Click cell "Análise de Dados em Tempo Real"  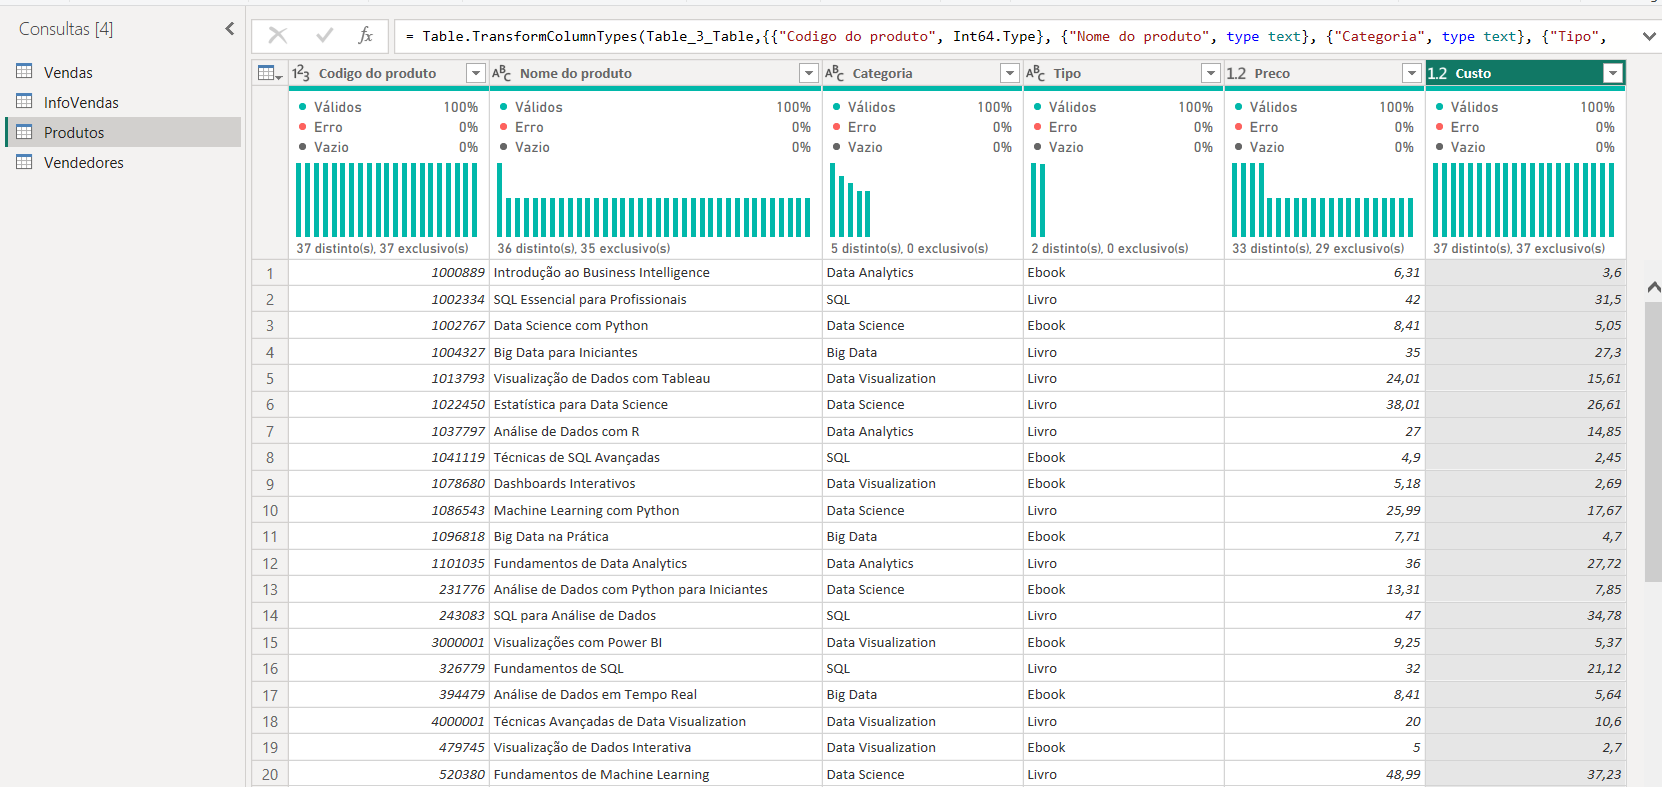coord(655,694)
